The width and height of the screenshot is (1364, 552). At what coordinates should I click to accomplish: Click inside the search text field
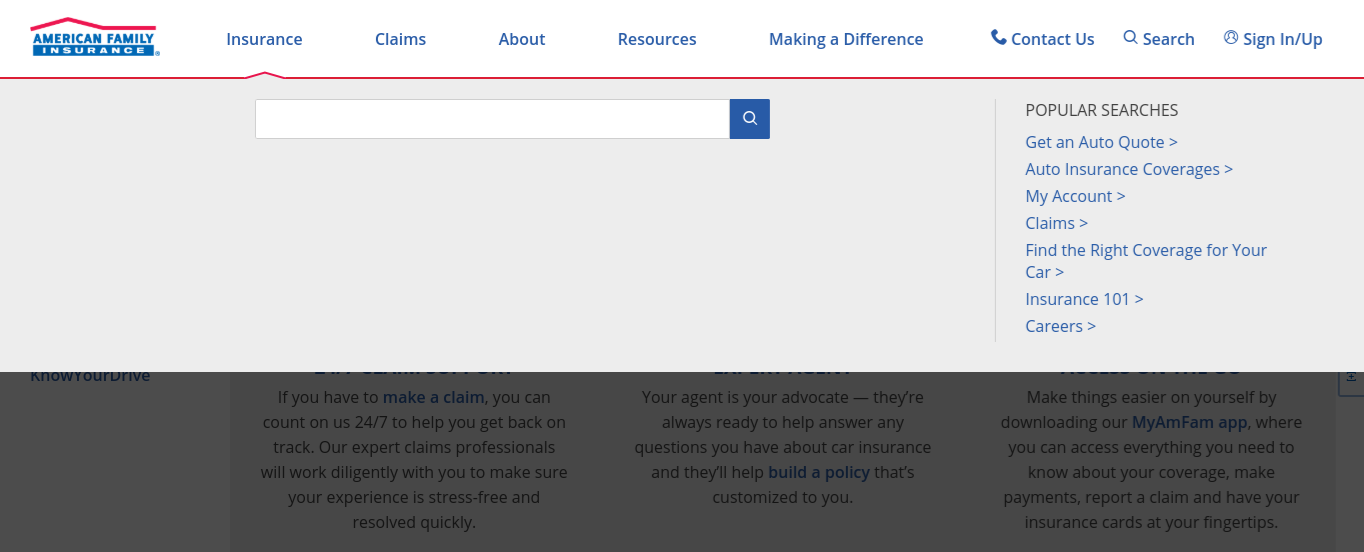coord(492,119)
